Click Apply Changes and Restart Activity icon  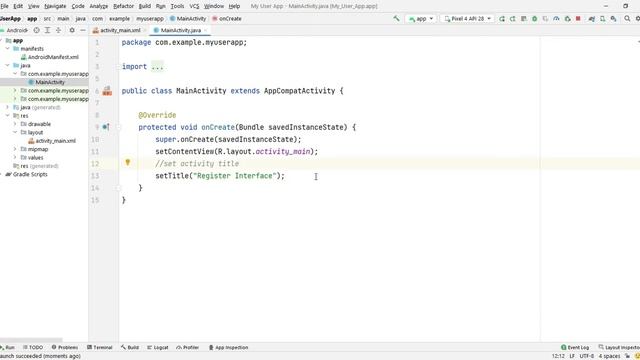[513, 19]
